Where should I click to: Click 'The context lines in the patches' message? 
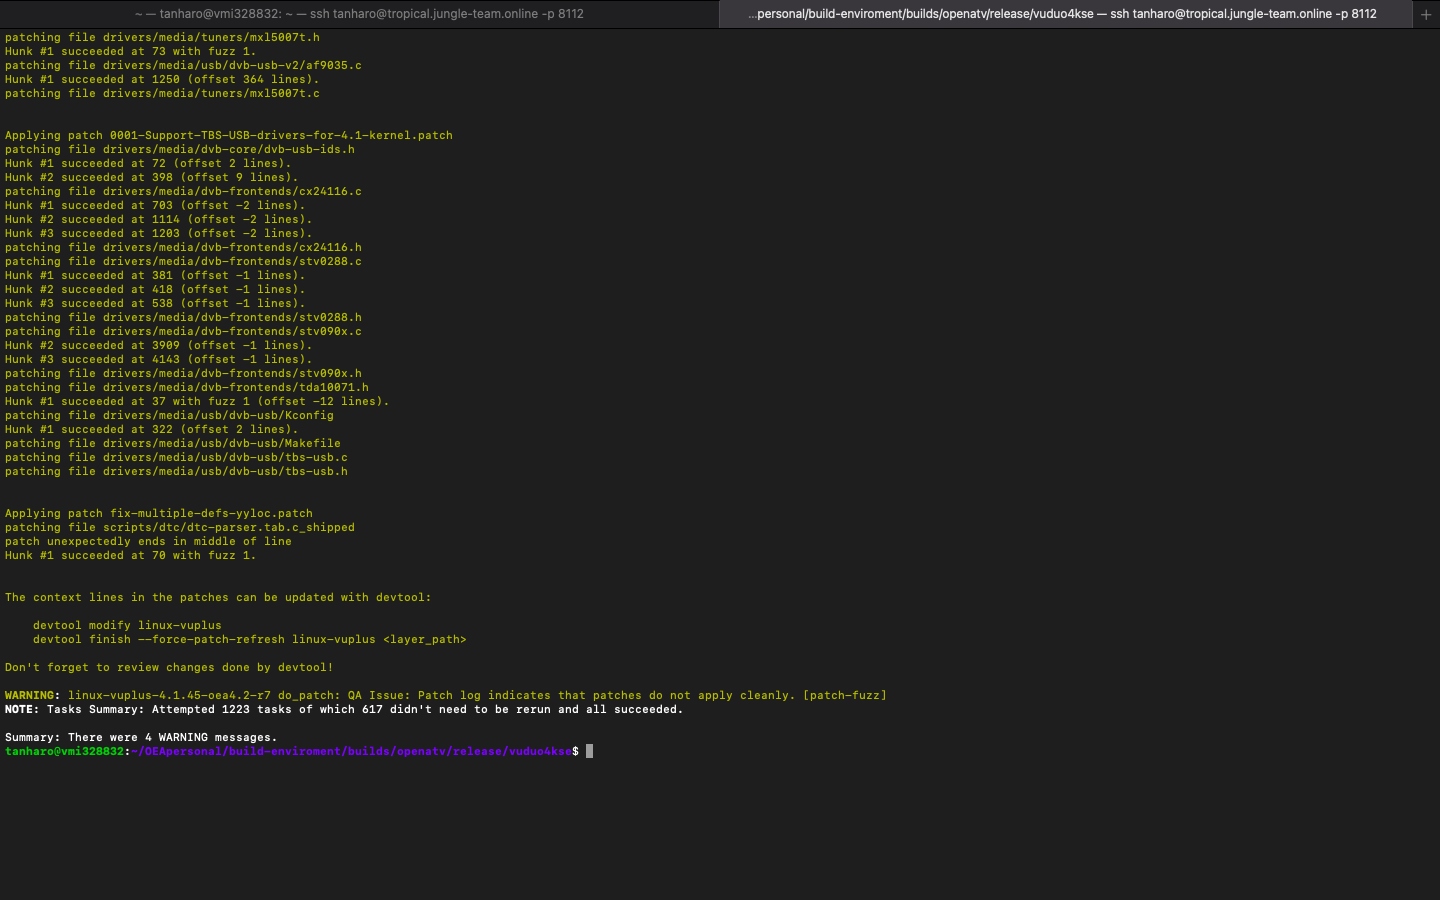[218, 597]
